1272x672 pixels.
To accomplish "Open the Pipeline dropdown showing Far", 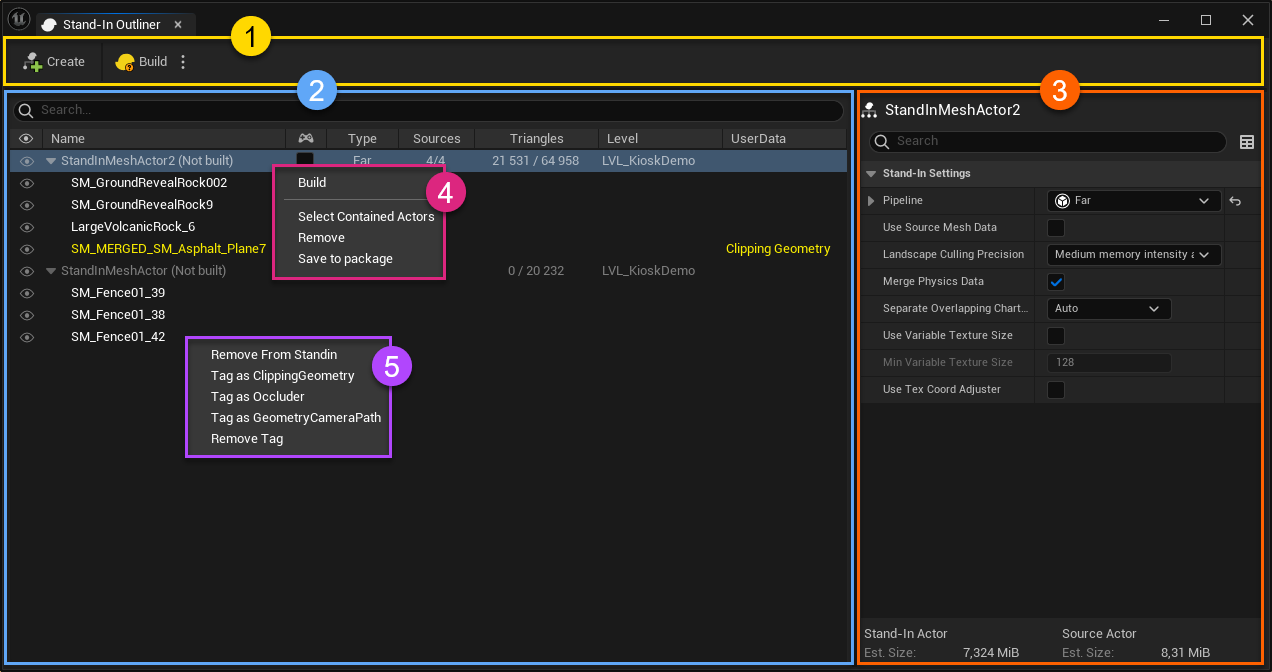I will (x=1133, y=201).
